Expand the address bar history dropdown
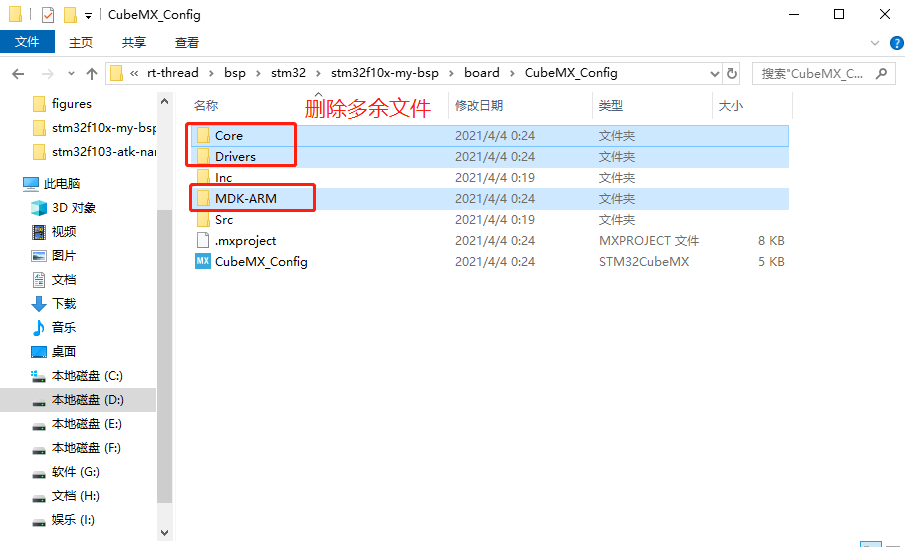The image size is (905, 547). coord(715,74)
